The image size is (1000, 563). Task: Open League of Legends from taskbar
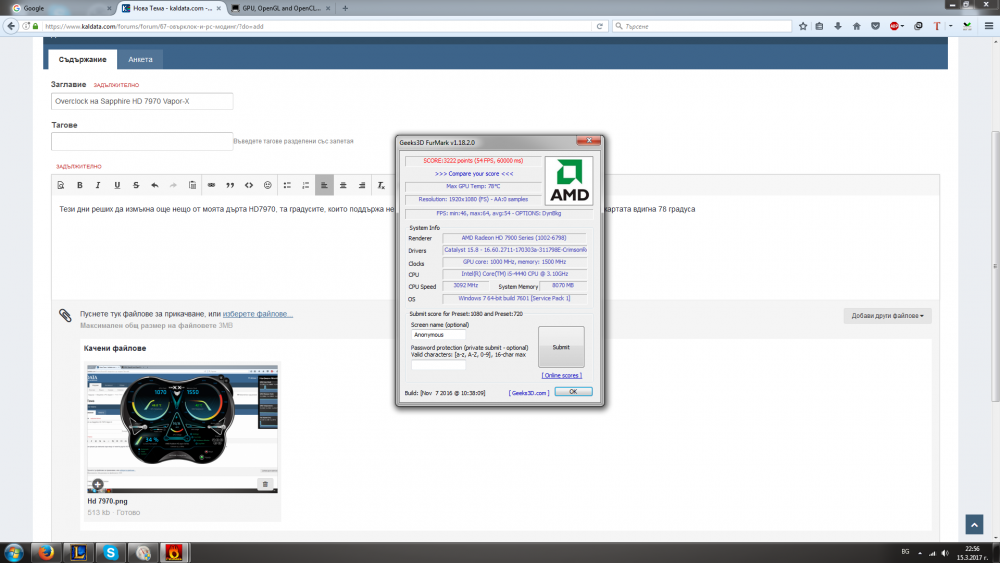(x=78, y=552)
